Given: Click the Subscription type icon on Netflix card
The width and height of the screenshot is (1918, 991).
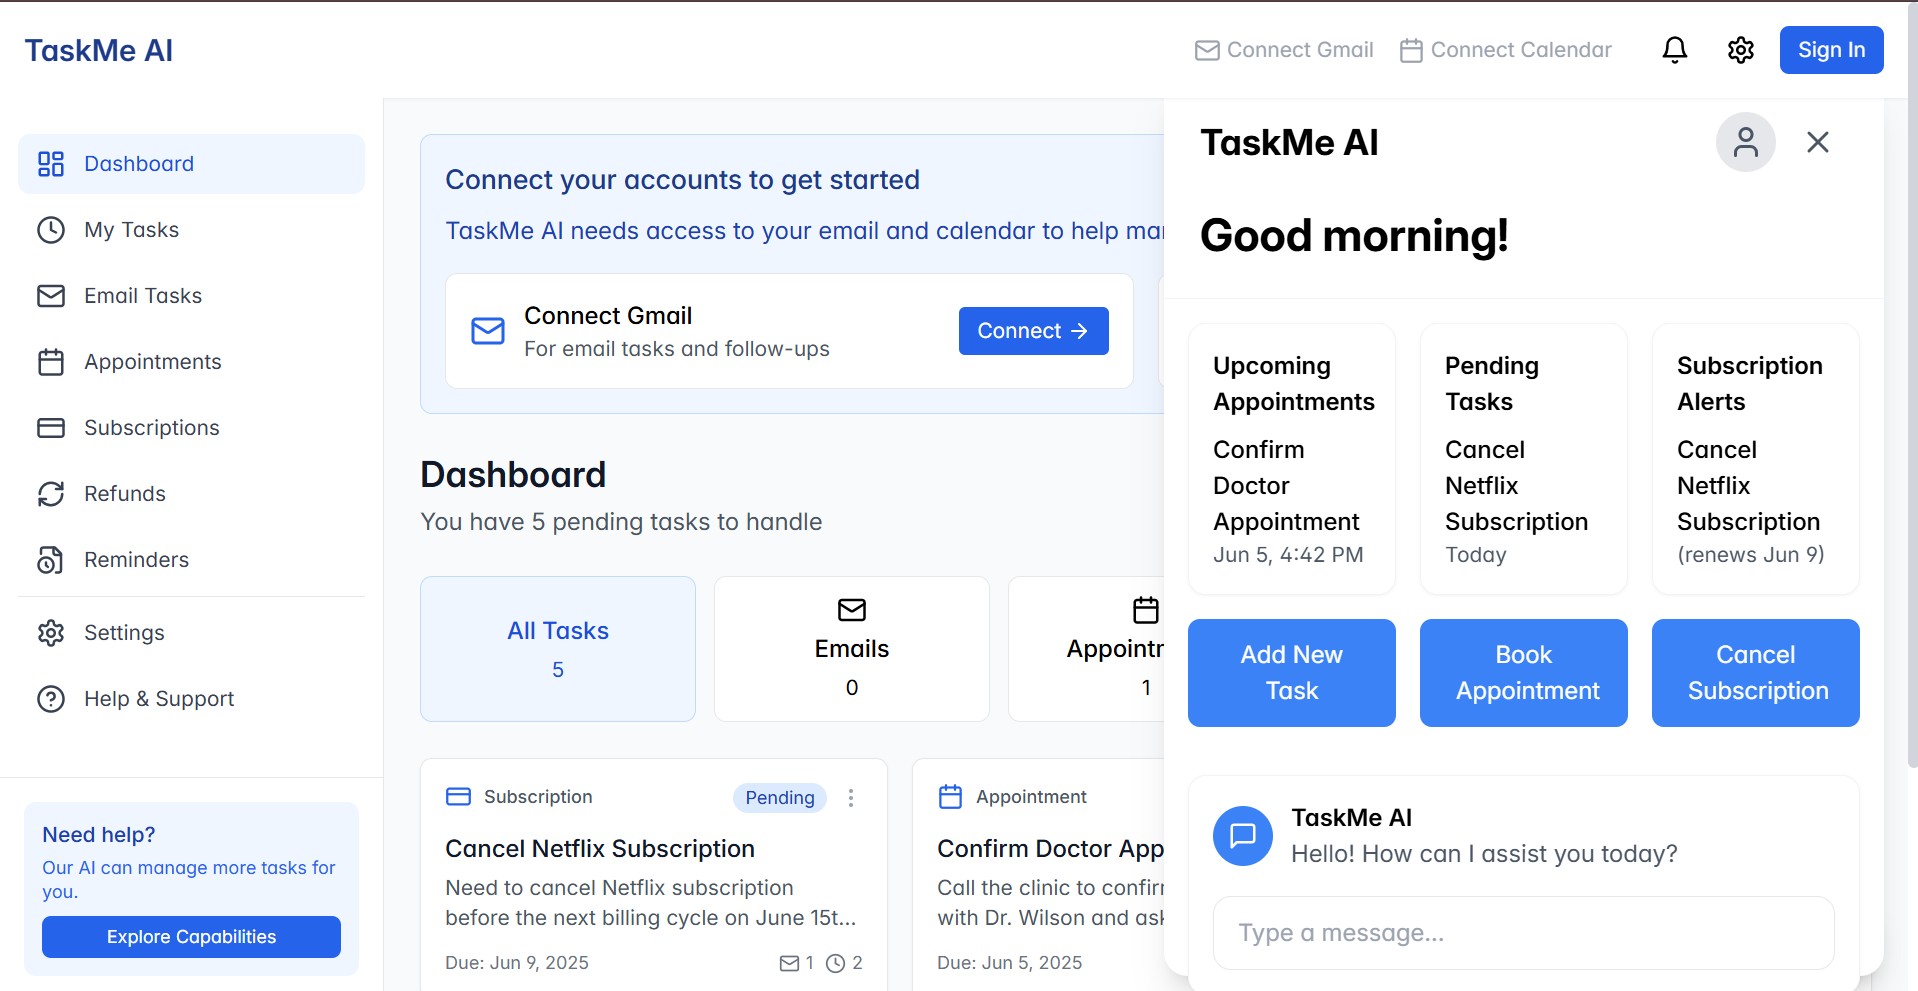Looking at the screenshot, I should pyautogui.click(x=458, y=797).
